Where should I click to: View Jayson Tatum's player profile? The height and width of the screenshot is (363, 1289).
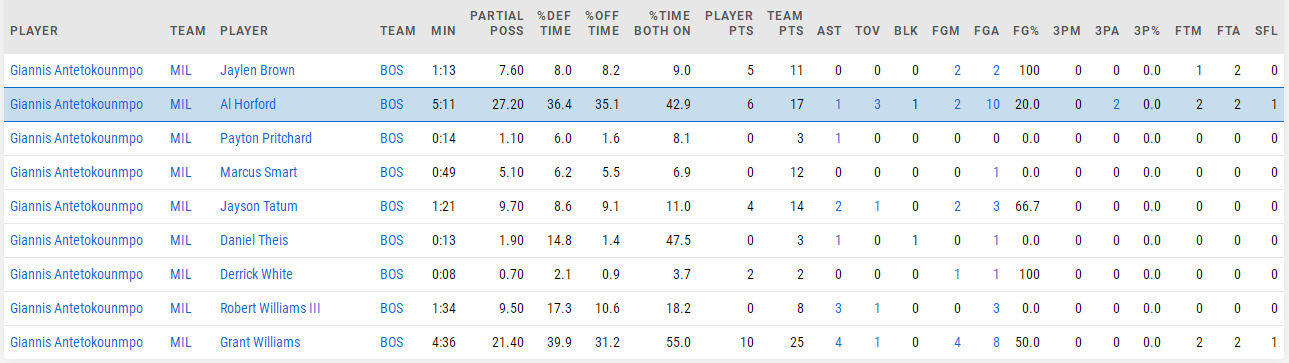(259, 207)
